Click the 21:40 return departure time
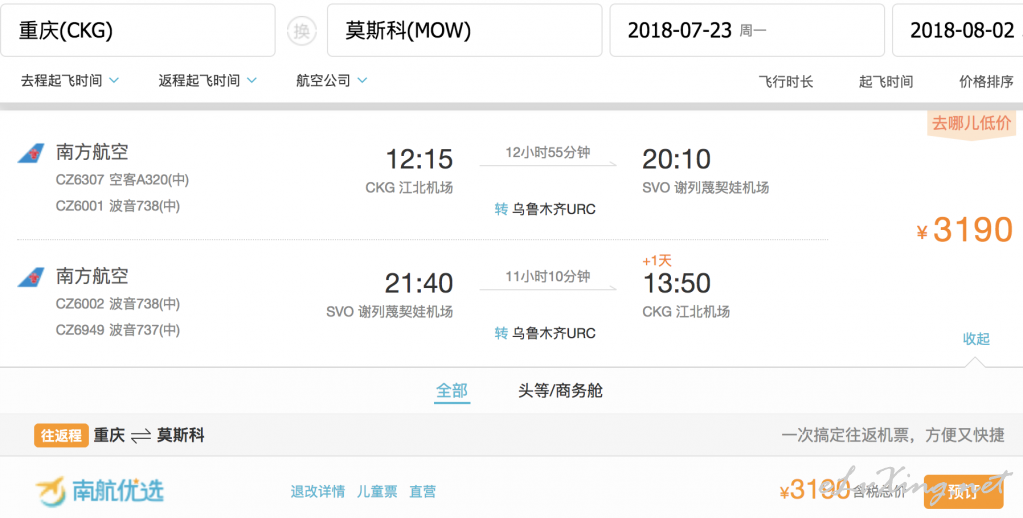The height and width of the screenshot is (518, 1023). coord(419,283)
